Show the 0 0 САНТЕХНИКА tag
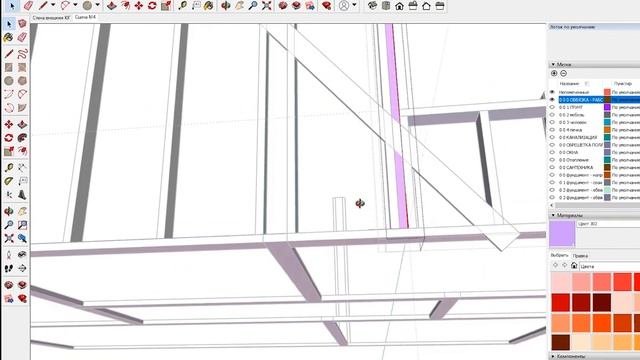Screen dimensions: 640x360 pos(552,167)
